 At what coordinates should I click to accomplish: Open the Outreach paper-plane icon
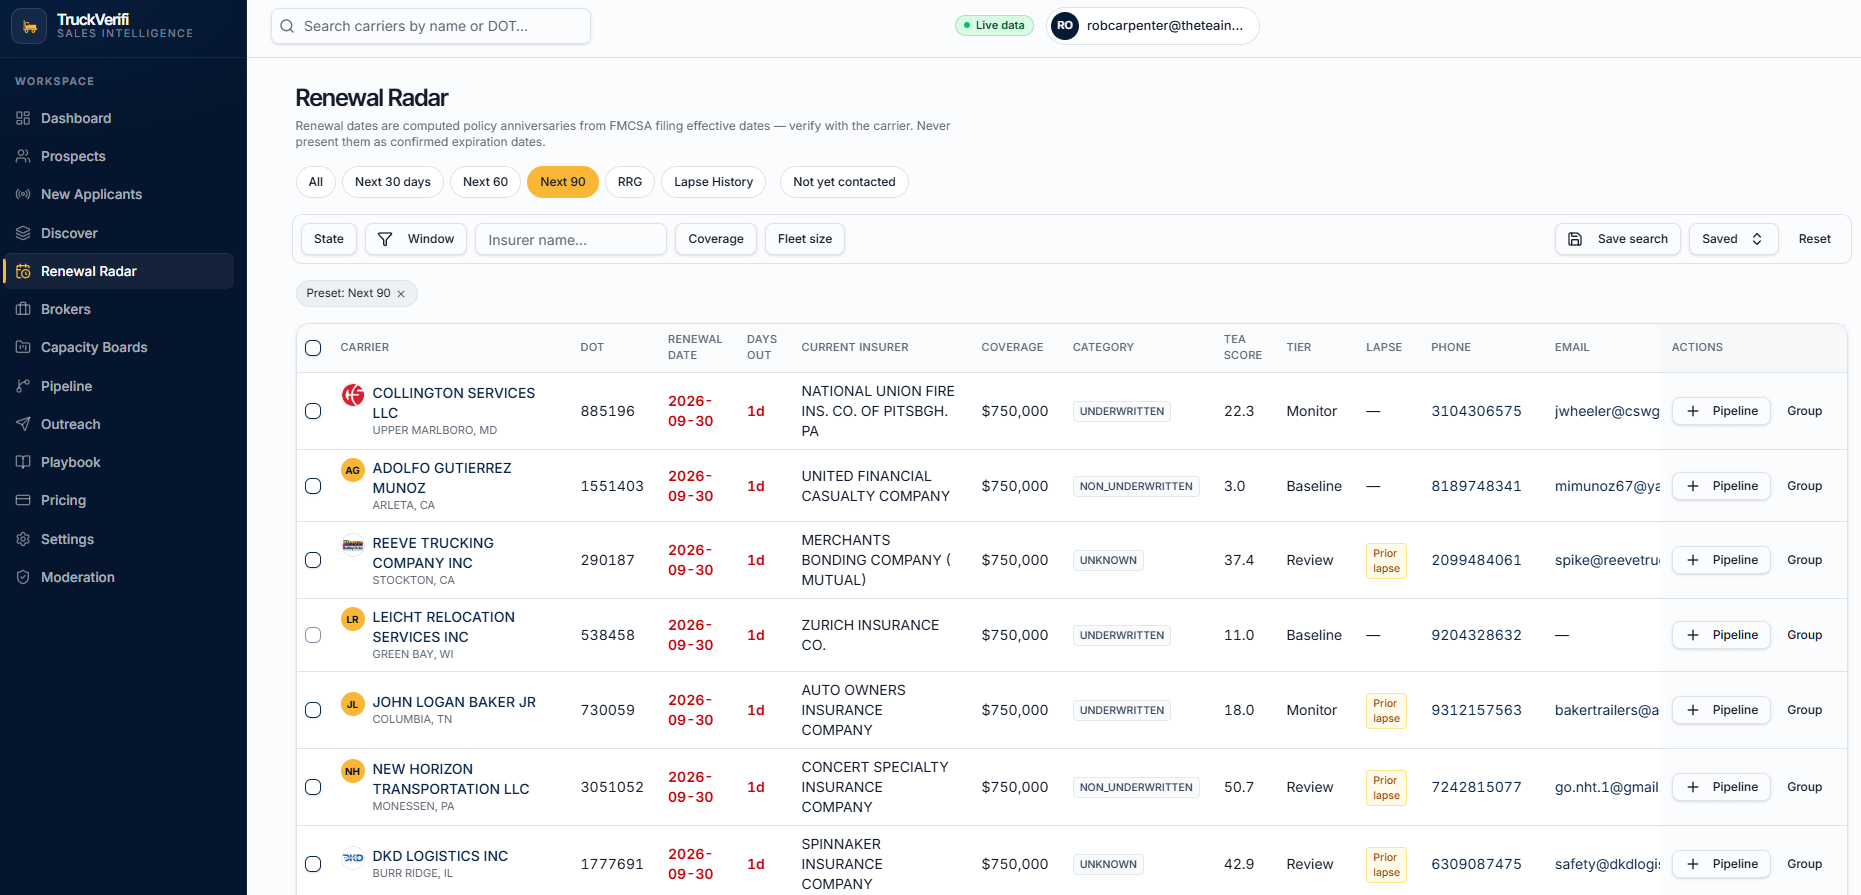(x=23, y=424)
